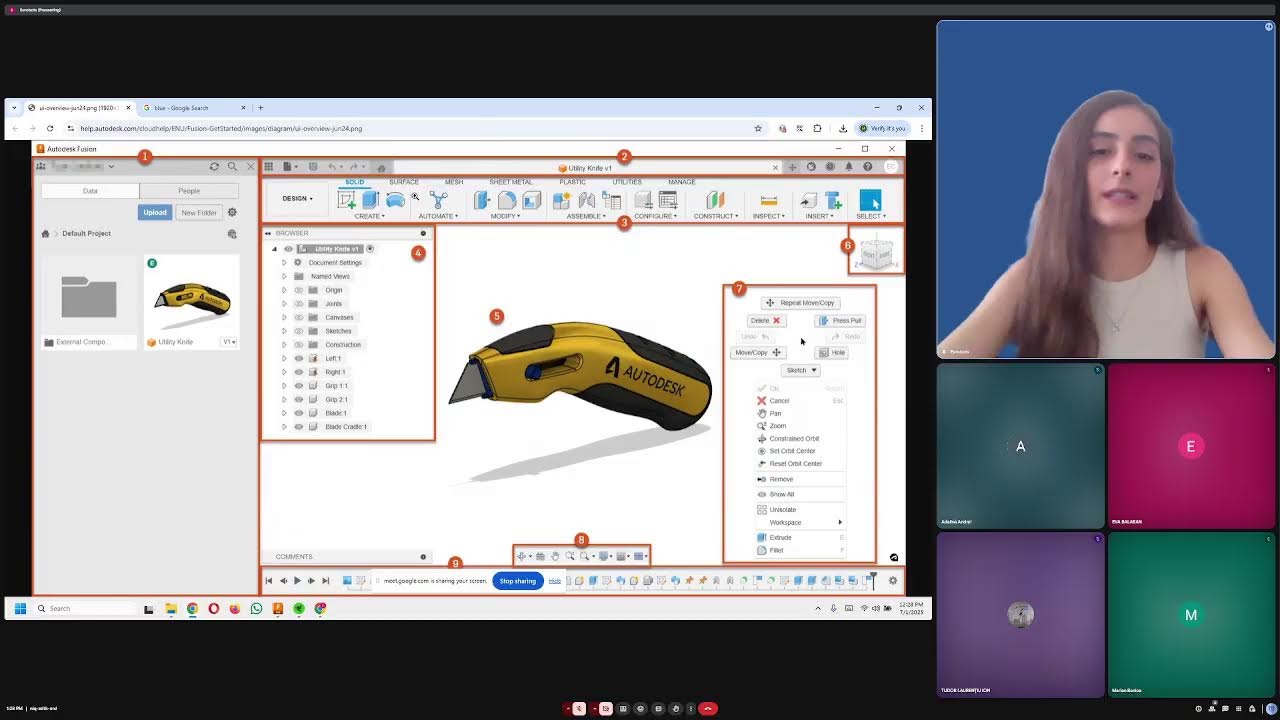
Task: Click the Extrude icon in the Create group
Action: point(370,201)
